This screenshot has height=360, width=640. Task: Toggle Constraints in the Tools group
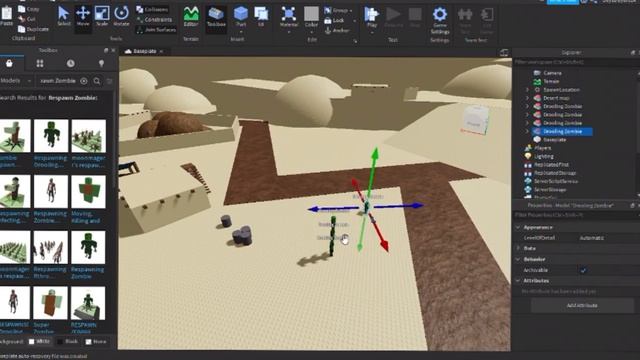point(154,19)
